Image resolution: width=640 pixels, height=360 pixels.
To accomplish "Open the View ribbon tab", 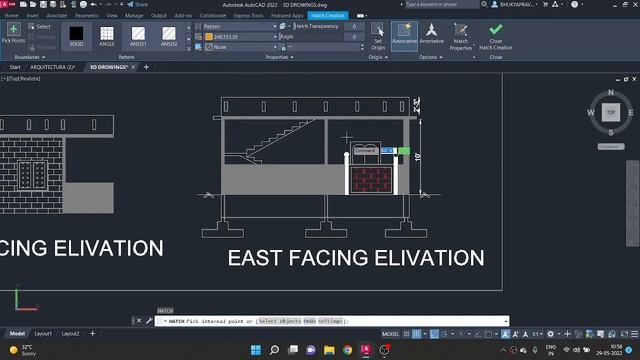I will (x=111, y=16).
